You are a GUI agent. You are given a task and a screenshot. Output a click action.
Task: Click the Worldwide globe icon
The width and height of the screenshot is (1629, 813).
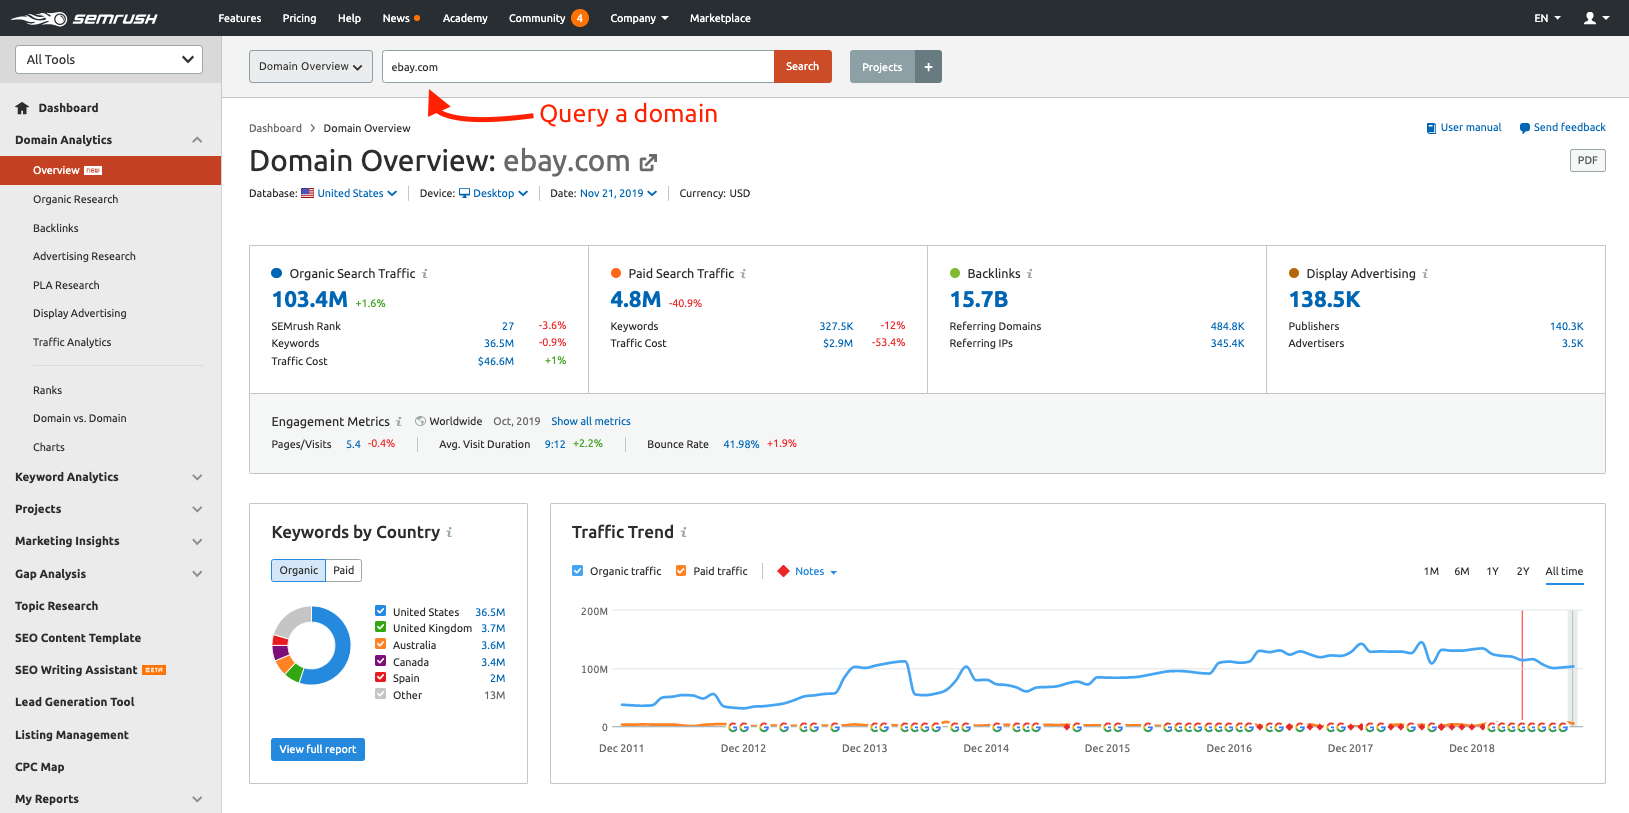[x=421, y=421]
